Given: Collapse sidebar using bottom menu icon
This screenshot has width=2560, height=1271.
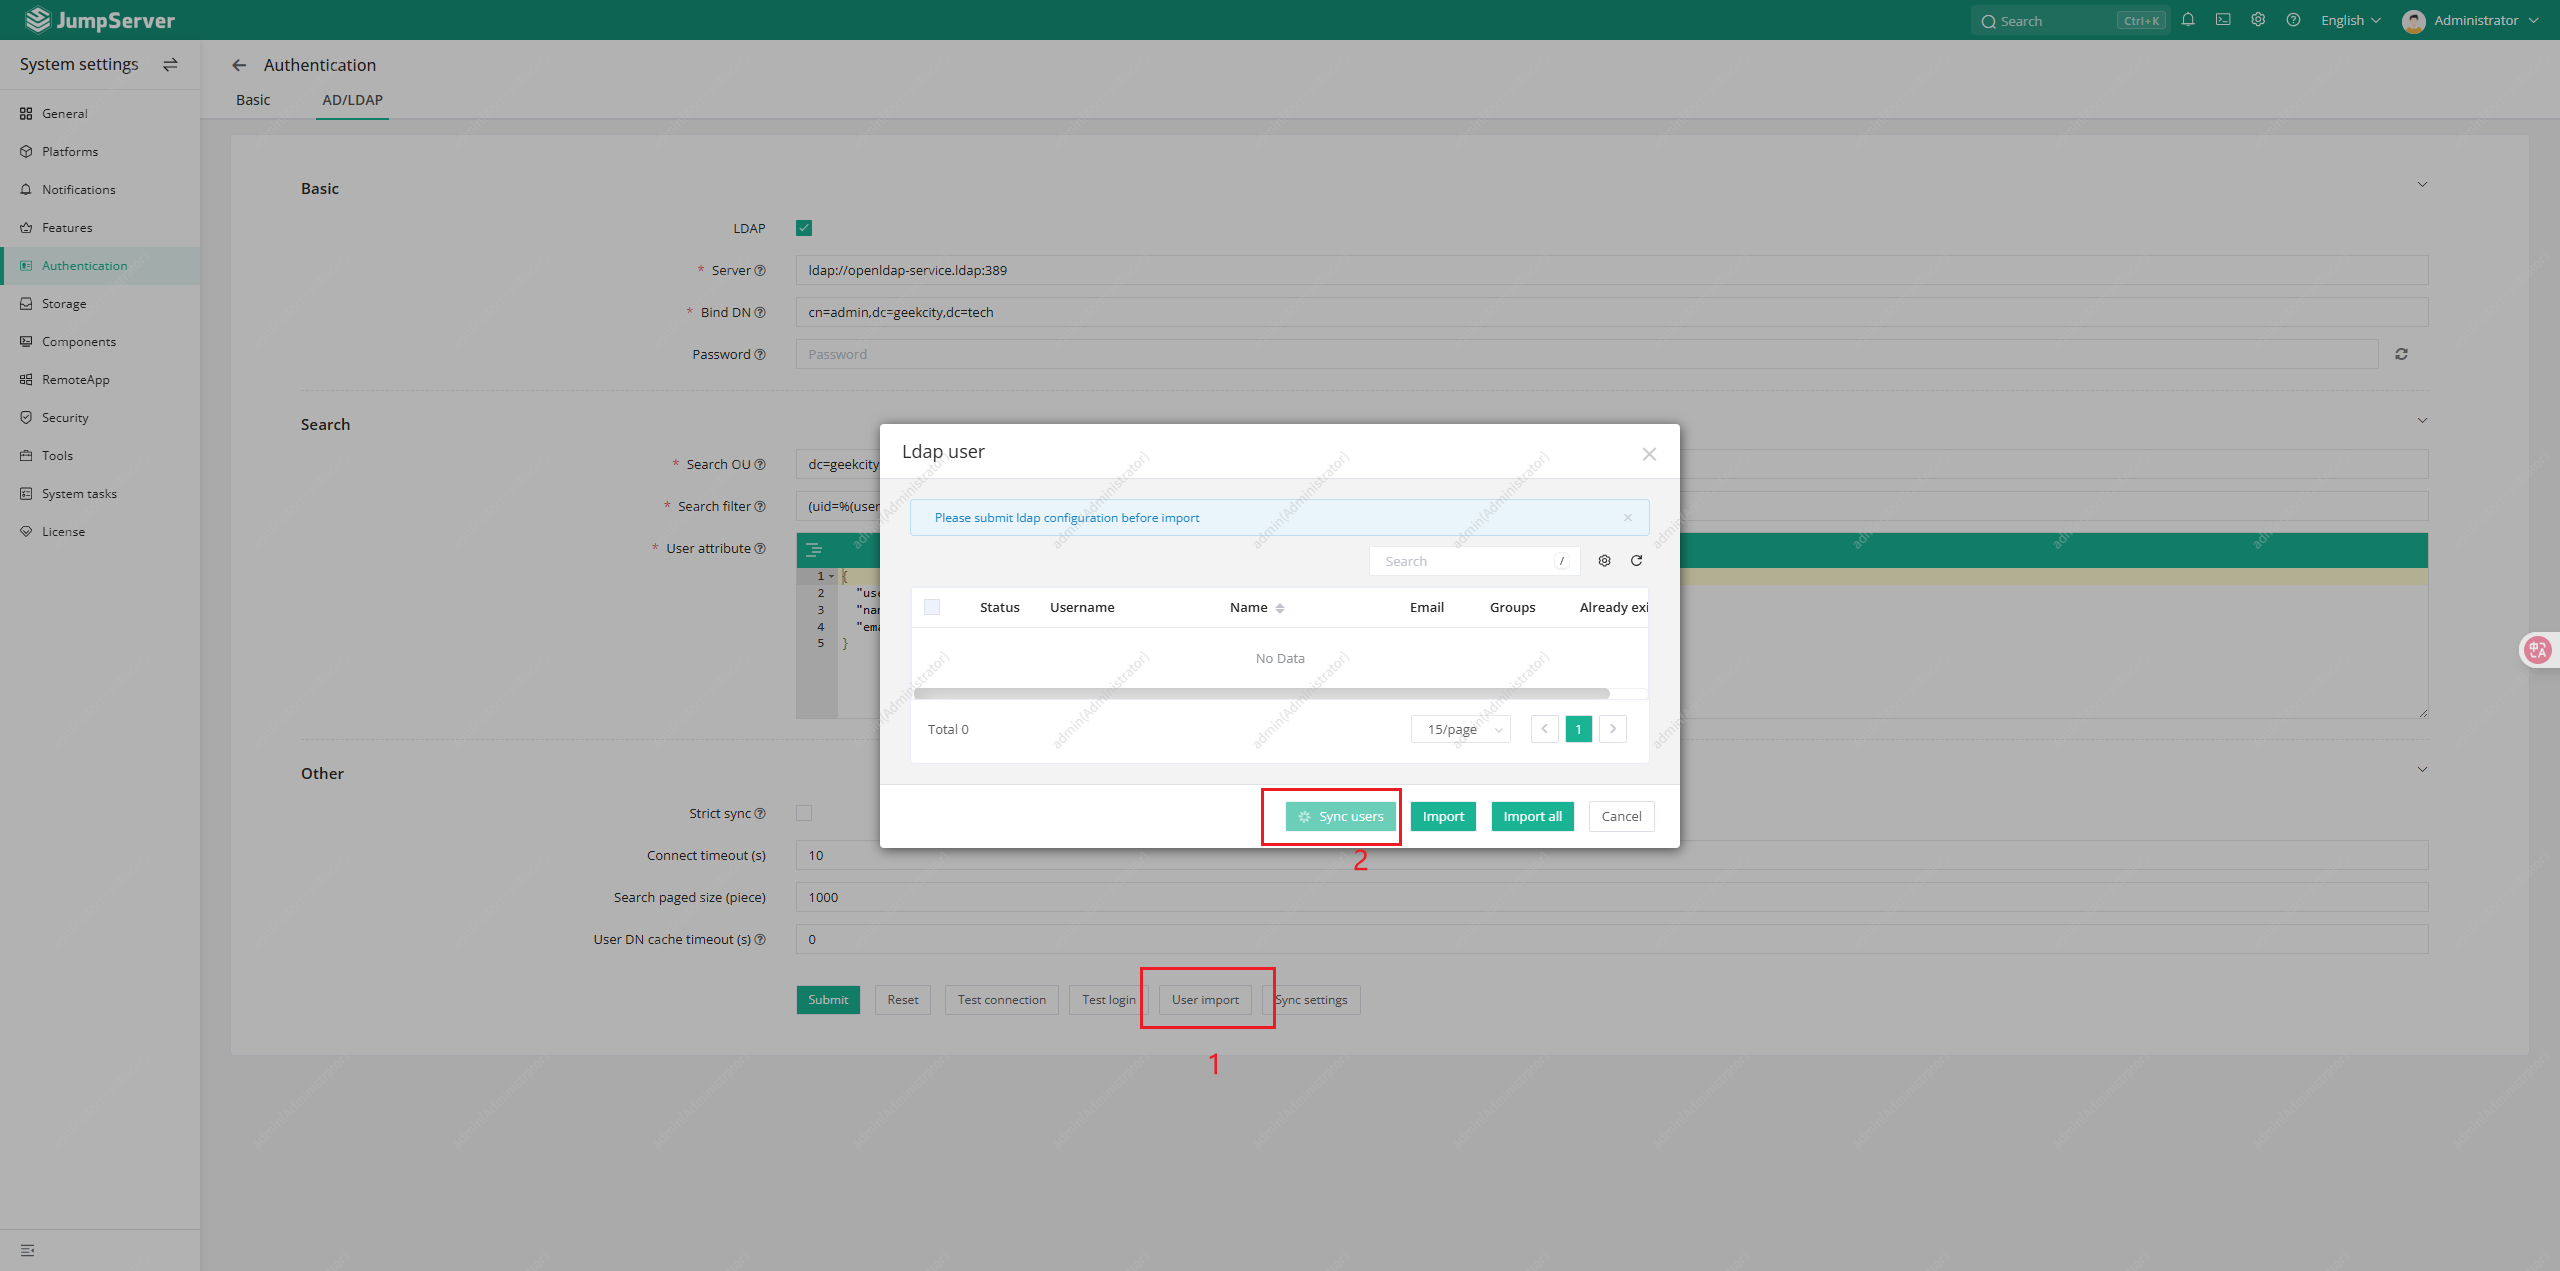Looking at the screenshot, I should [27, 1250].
